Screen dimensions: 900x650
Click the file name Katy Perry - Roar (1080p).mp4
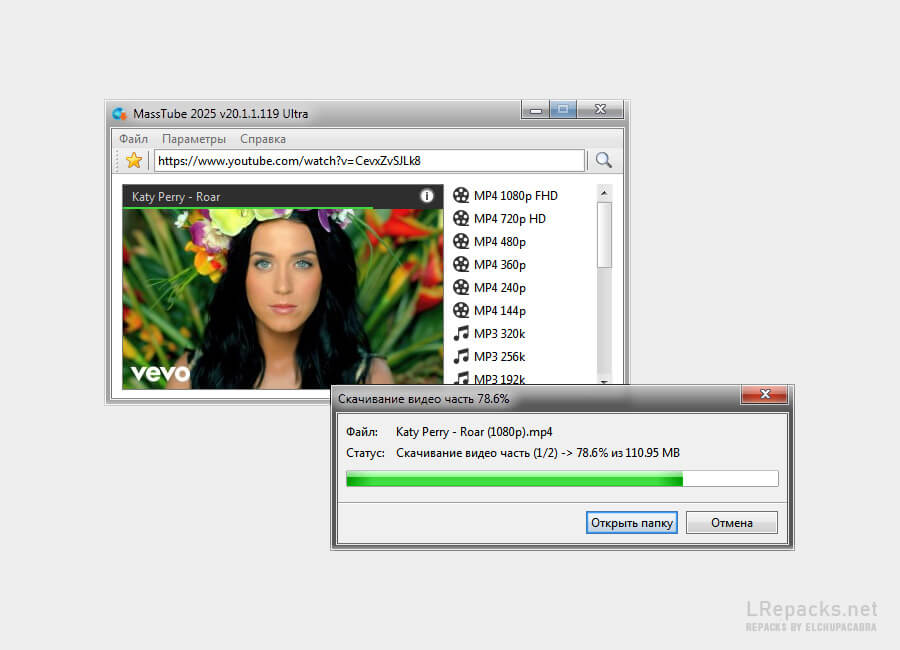point(474,432)
